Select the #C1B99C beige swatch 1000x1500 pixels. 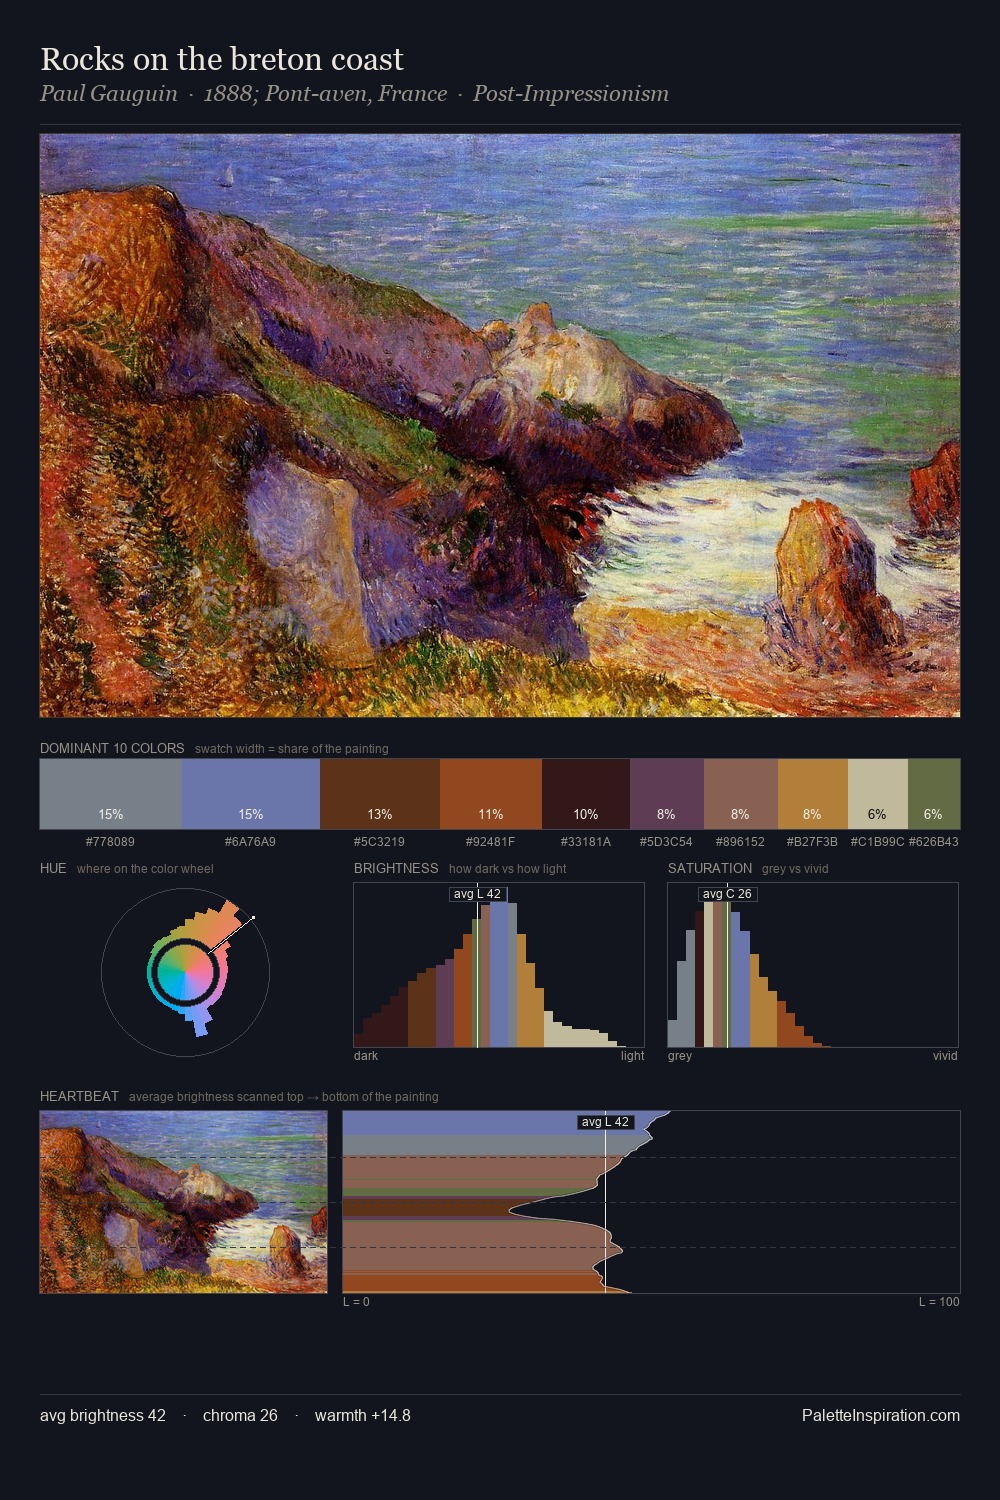(878, 794)
